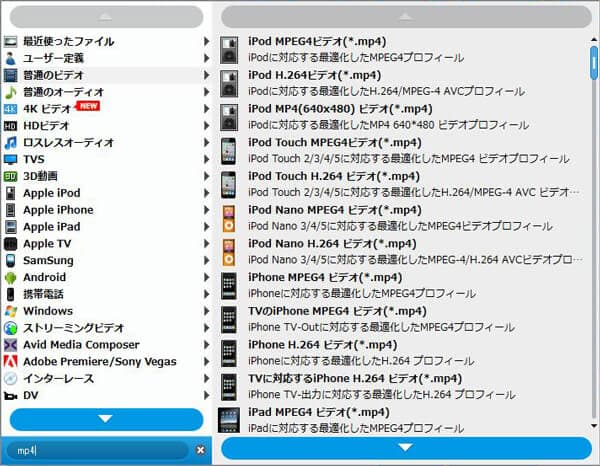Image resolution: width=600 pixels, height=466 pixels.
Task: Expand the TVS submenu arrow
Action: [206, 160]
